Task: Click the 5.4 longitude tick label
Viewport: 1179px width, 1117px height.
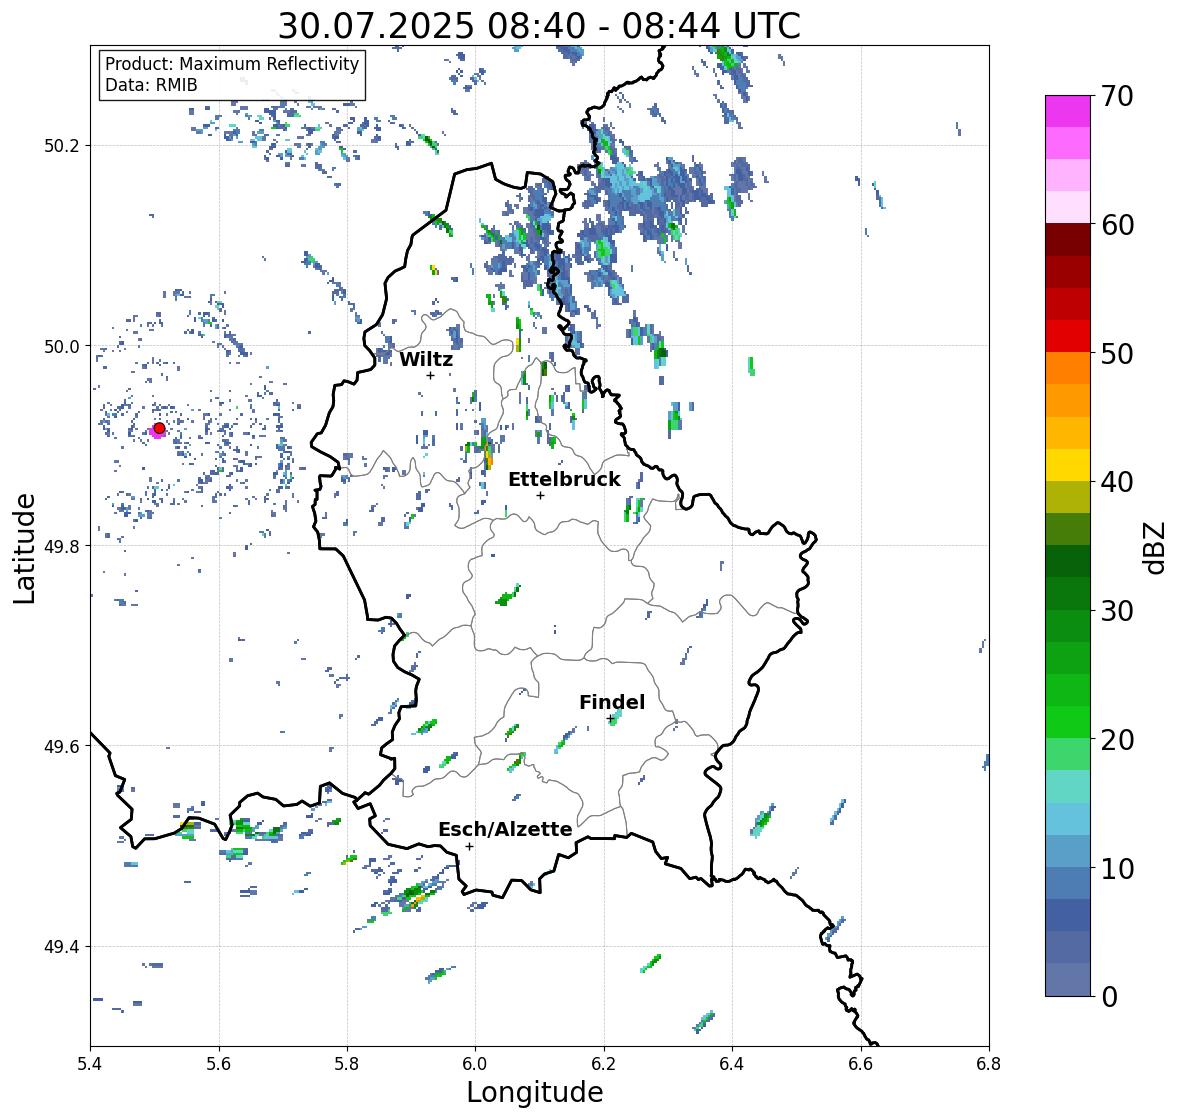Action: [90, 1064]
